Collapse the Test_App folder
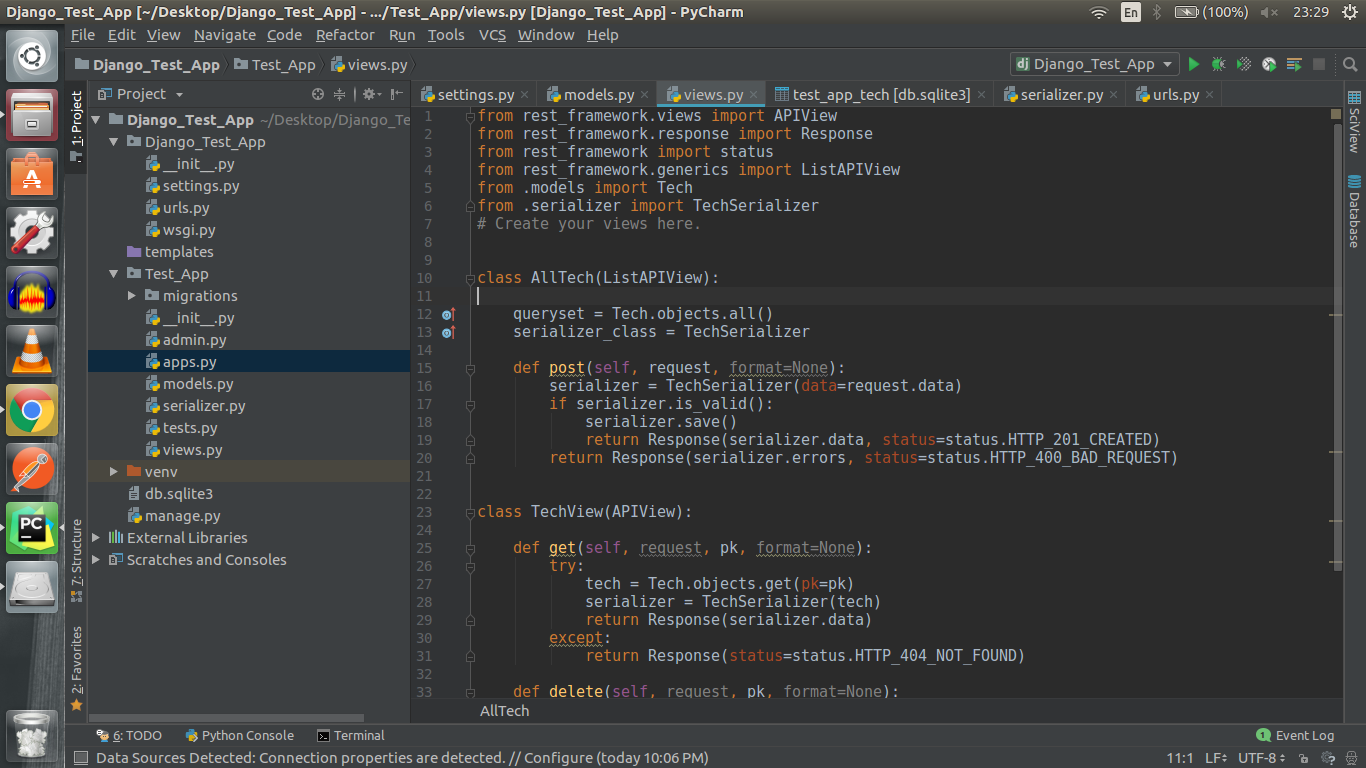The width and height of the screenshot is (1366, 768). 115,274
